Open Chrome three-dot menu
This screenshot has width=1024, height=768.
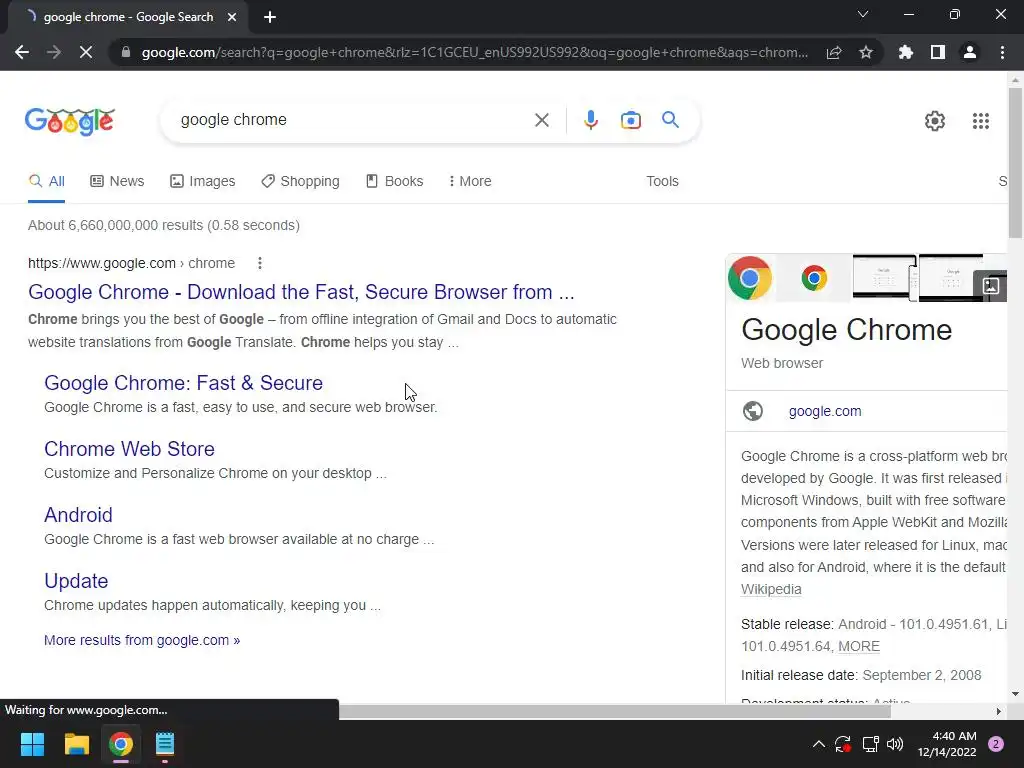click(x=1002, y=52)
